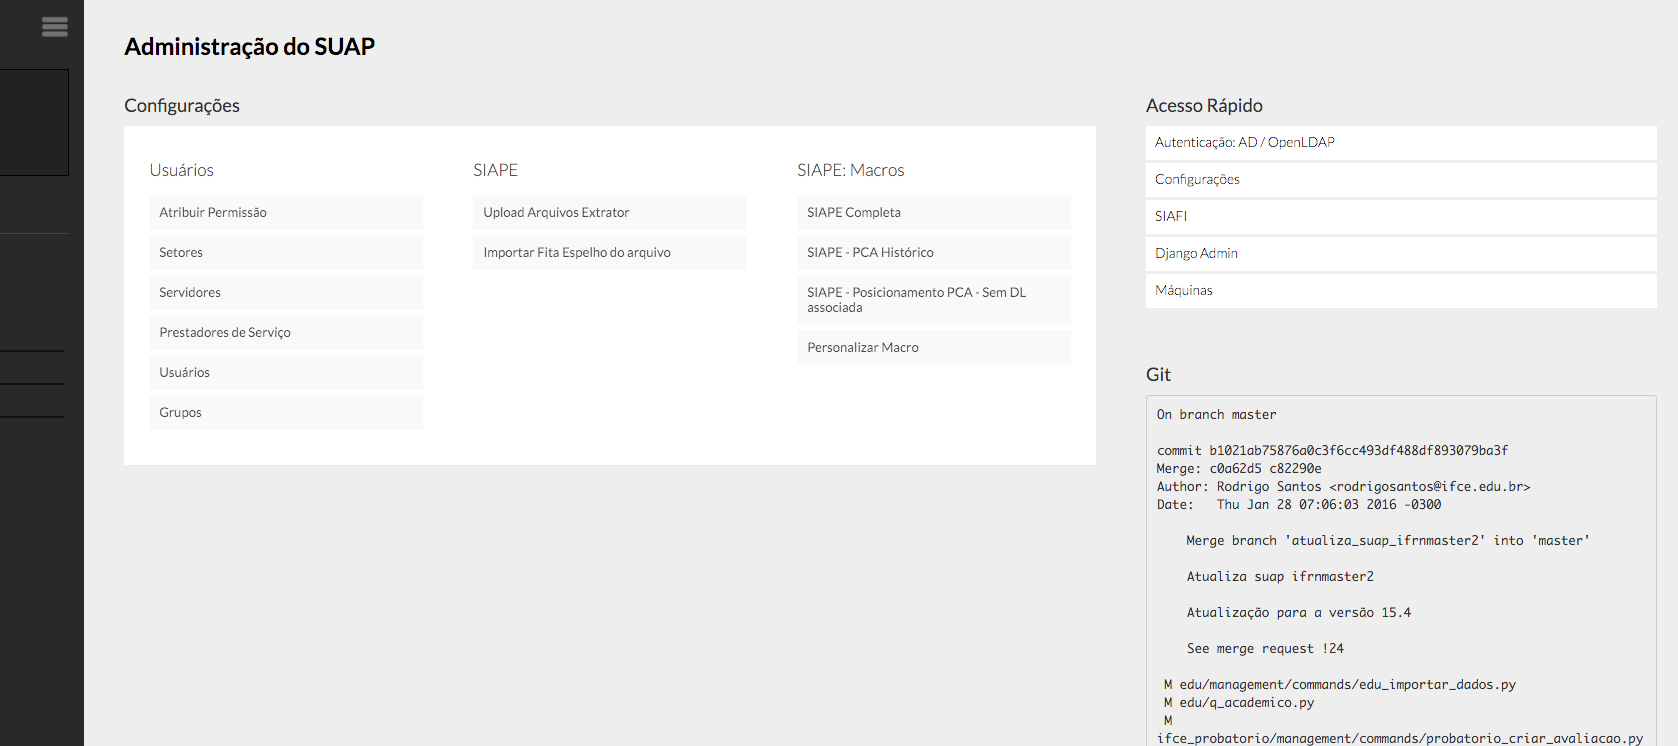
Task: Click the commit hash line in Git panel
Action: (x=1332, y=451)
